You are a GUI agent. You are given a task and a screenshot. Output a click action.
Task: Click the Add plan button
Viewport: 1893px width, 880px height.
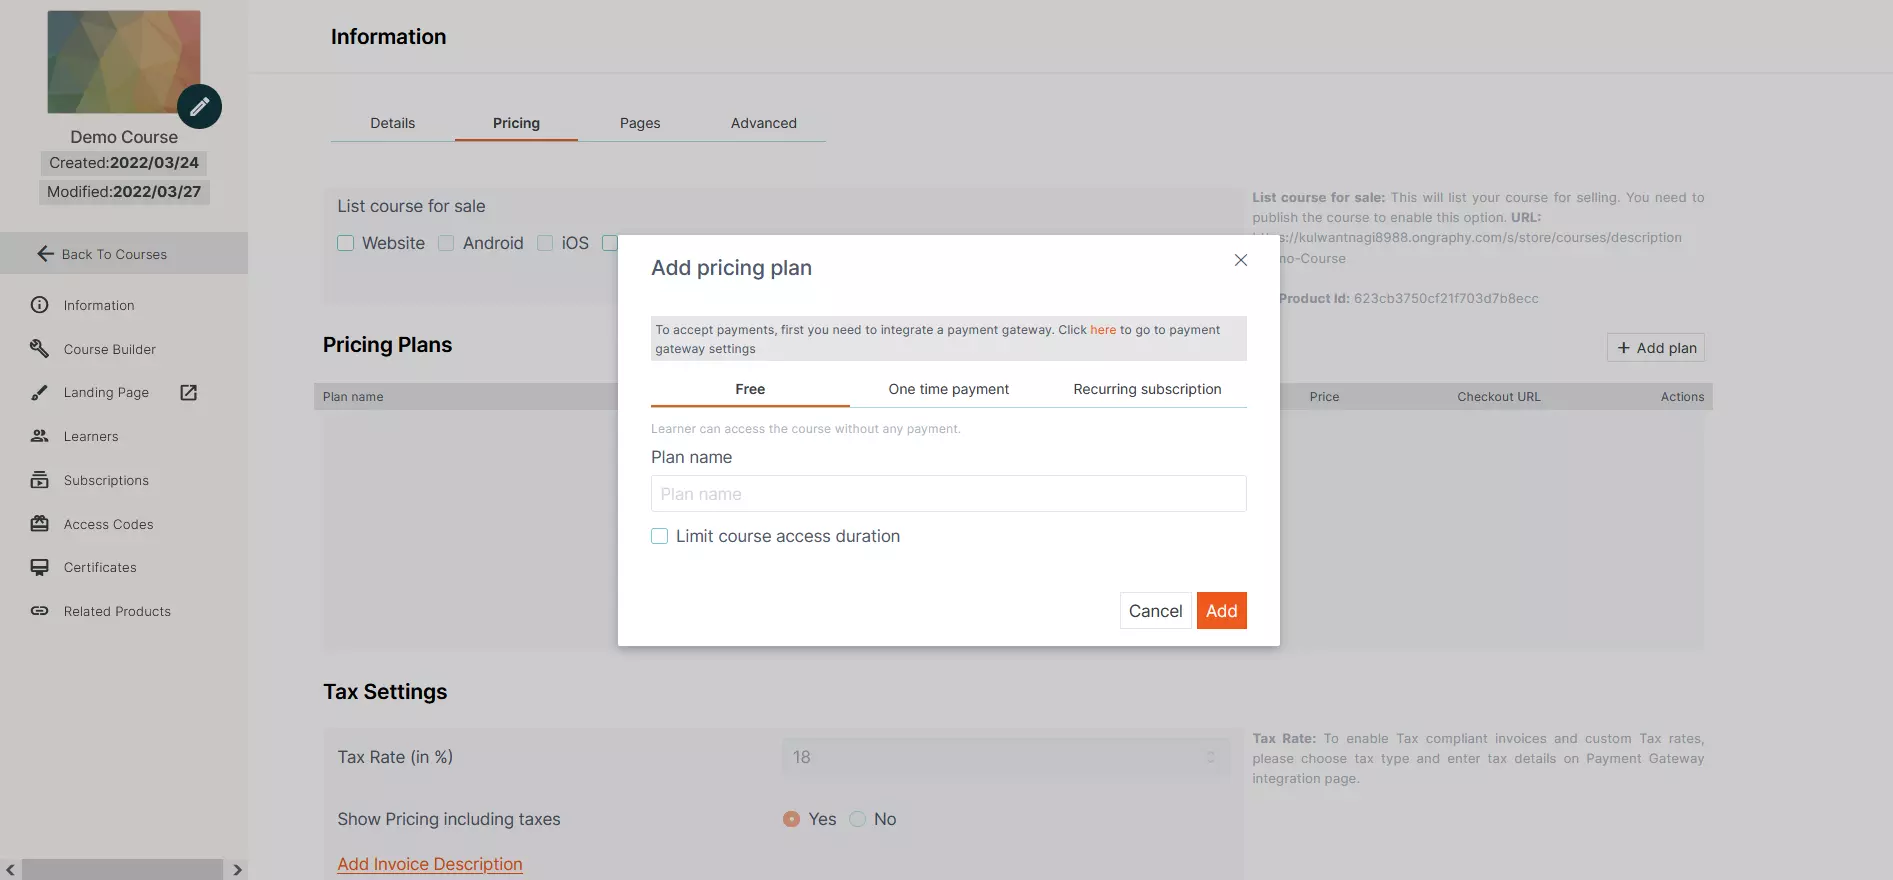click(1656, 348)
